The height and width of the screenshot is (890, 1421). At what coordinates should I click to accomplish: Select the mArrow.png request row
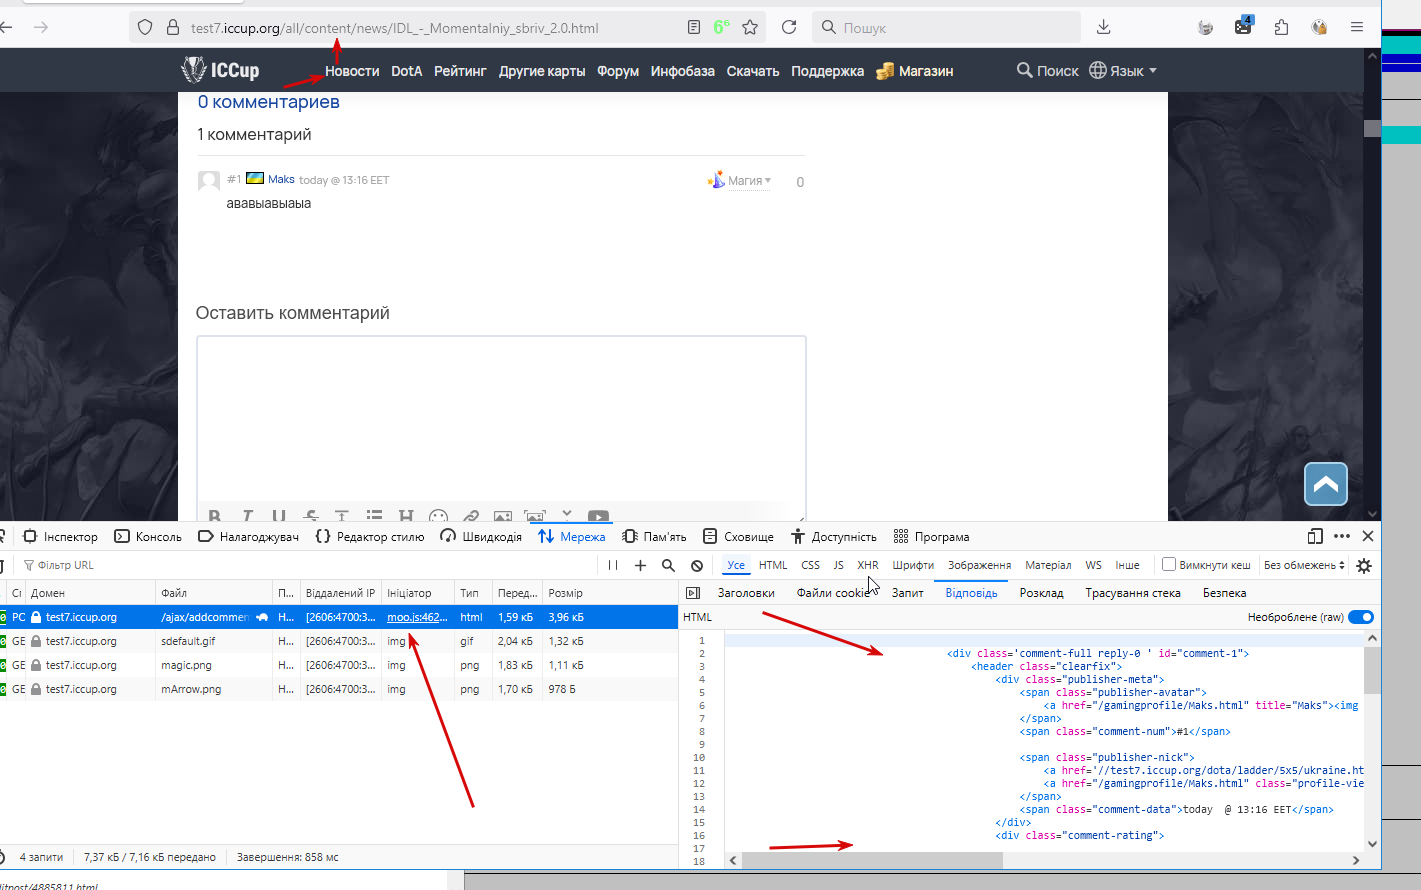[339, 689]
